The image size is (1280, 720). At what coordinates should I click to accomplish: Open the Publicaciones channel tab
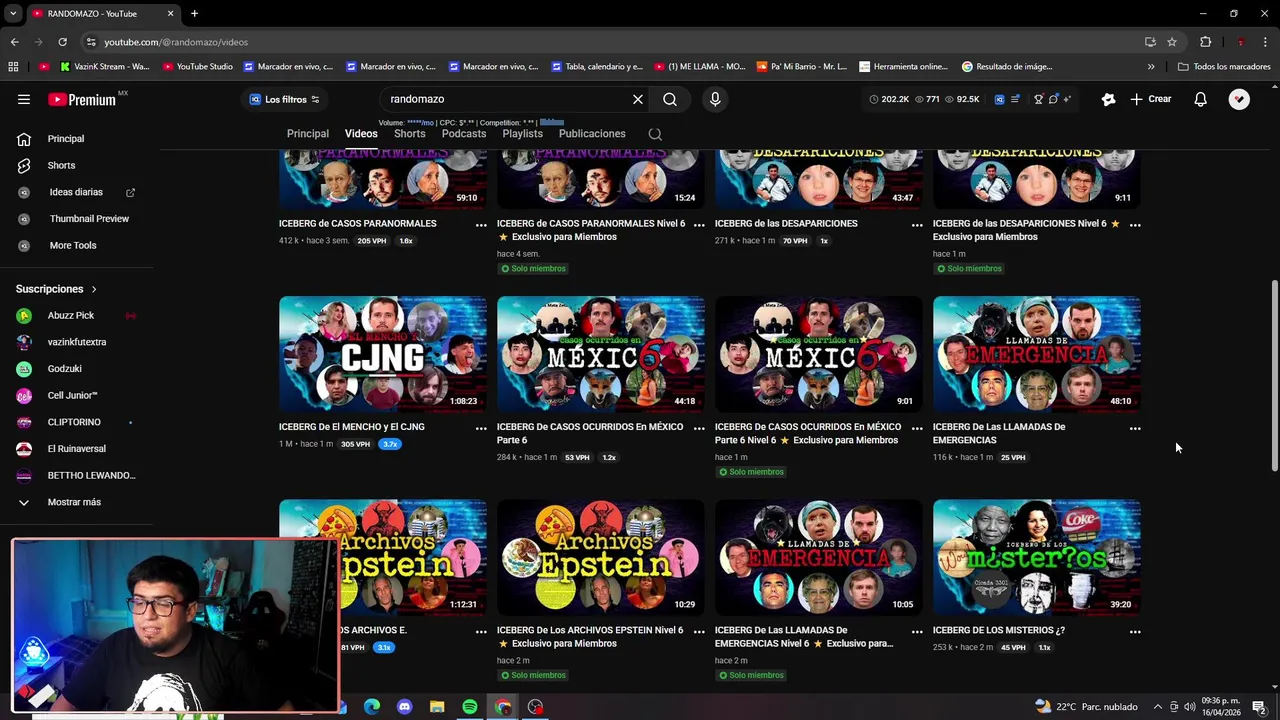592,133
